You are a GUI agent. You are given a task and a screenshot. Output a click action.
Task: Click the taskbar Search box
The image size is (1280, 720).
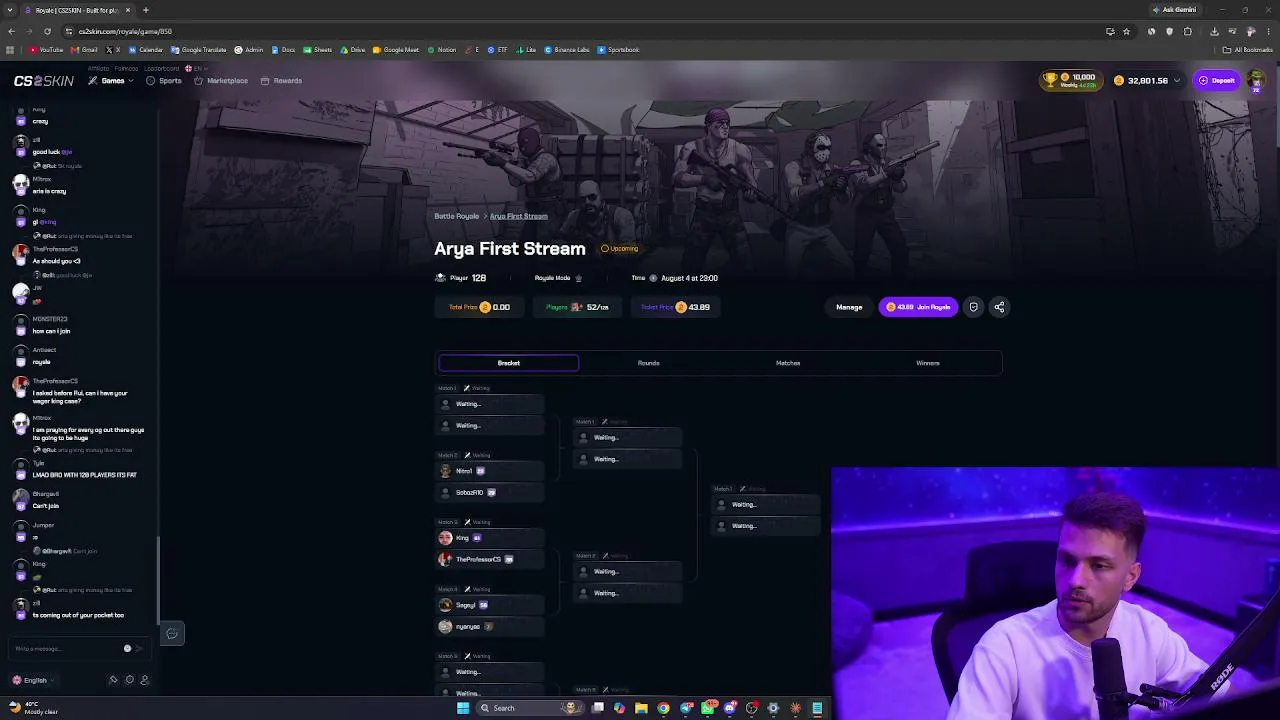(530, 708)
